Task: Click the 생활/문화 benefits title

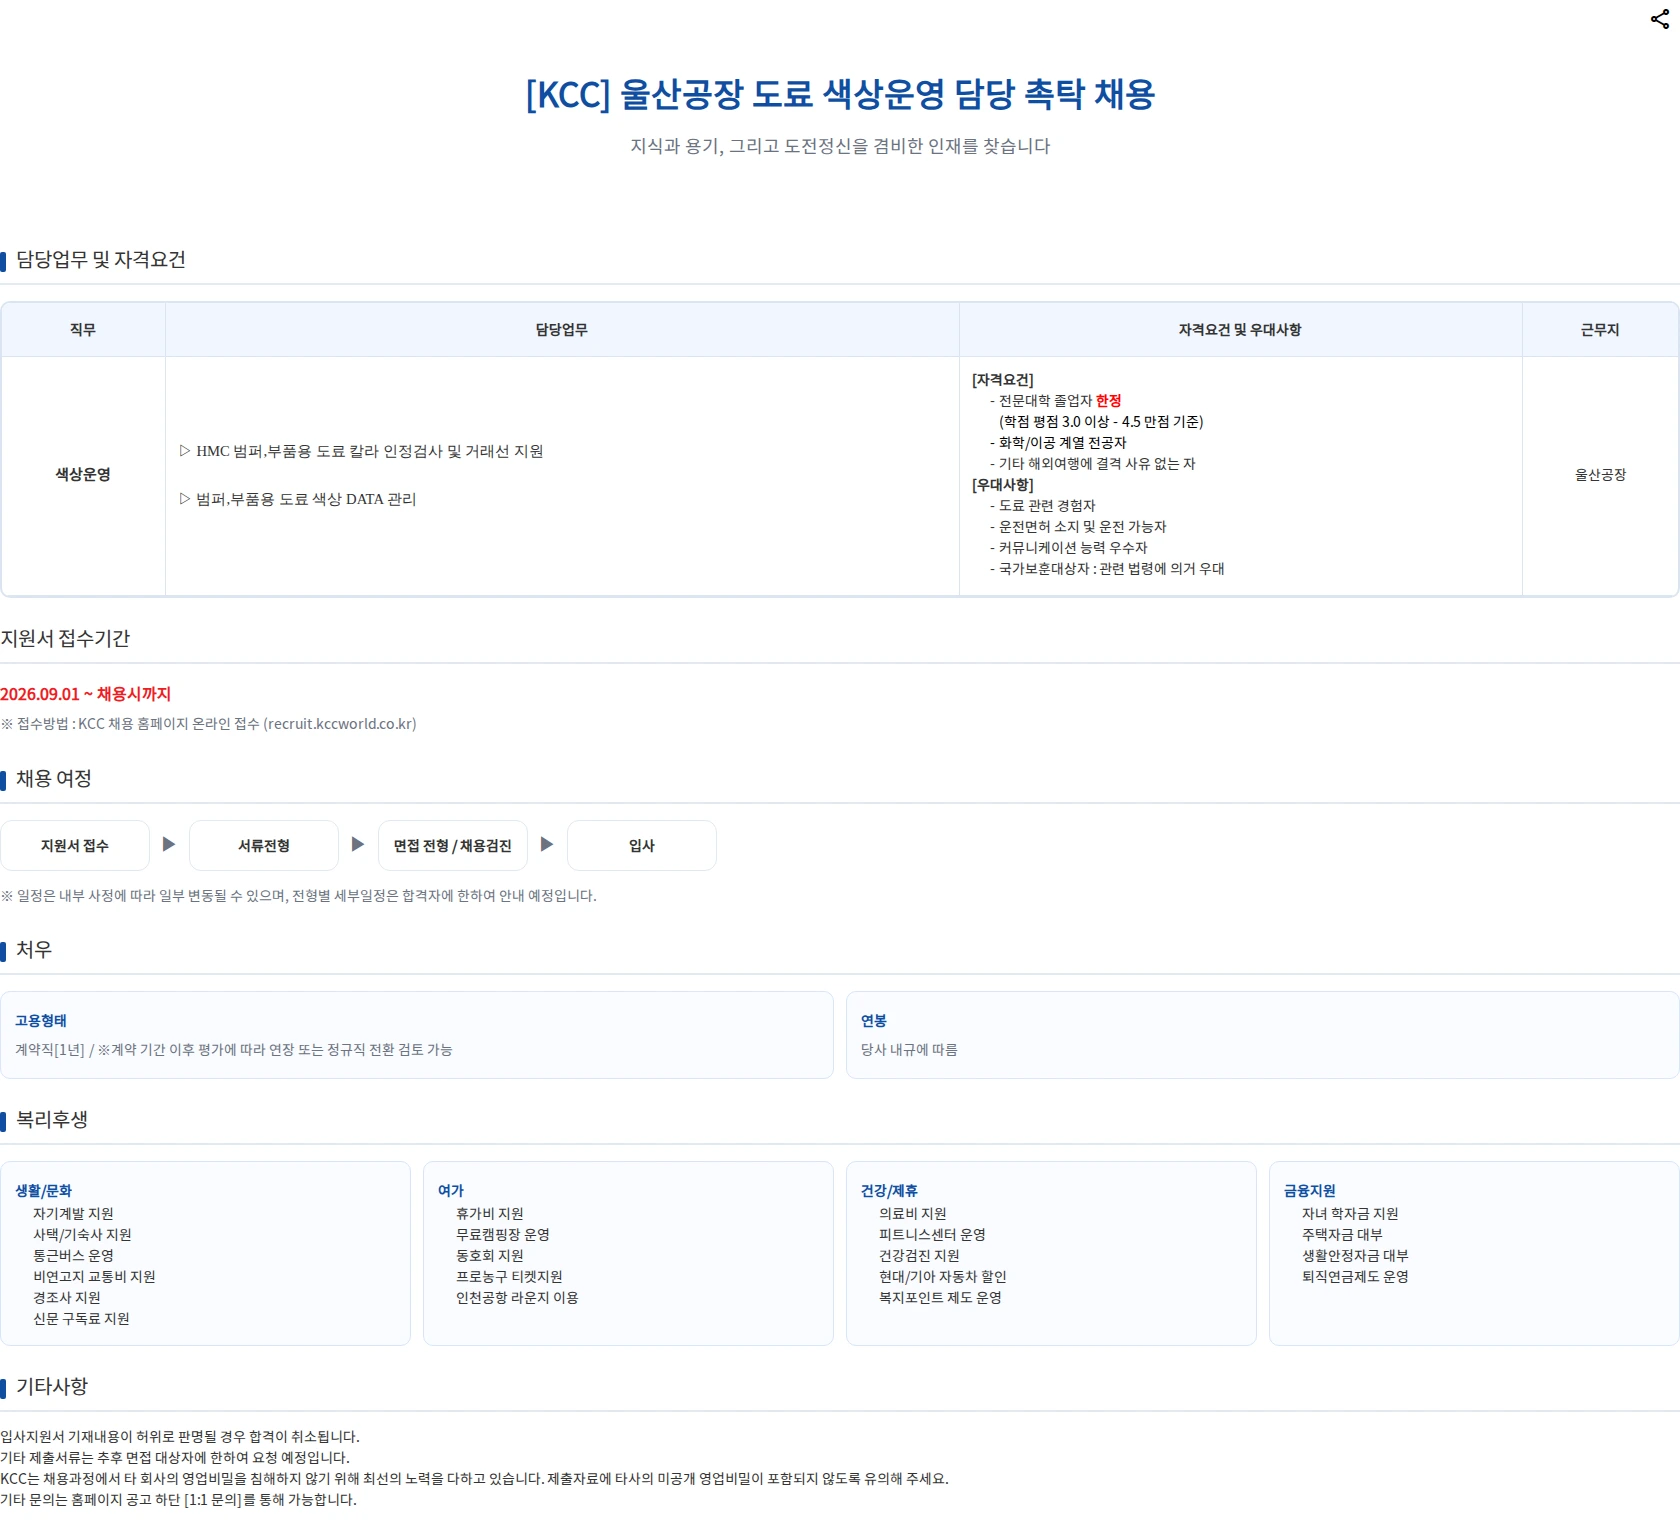Action: coord(44,1191)
